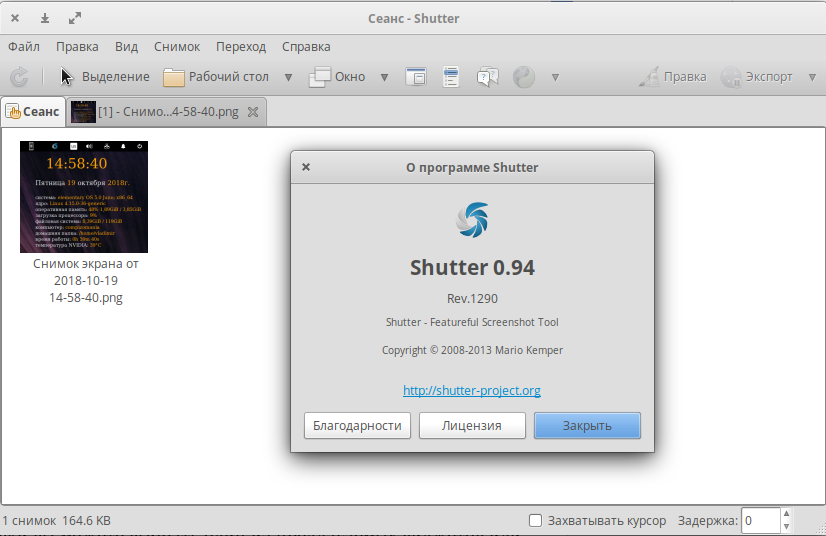Open the http://shutter-project.org link

click(472, 391)
